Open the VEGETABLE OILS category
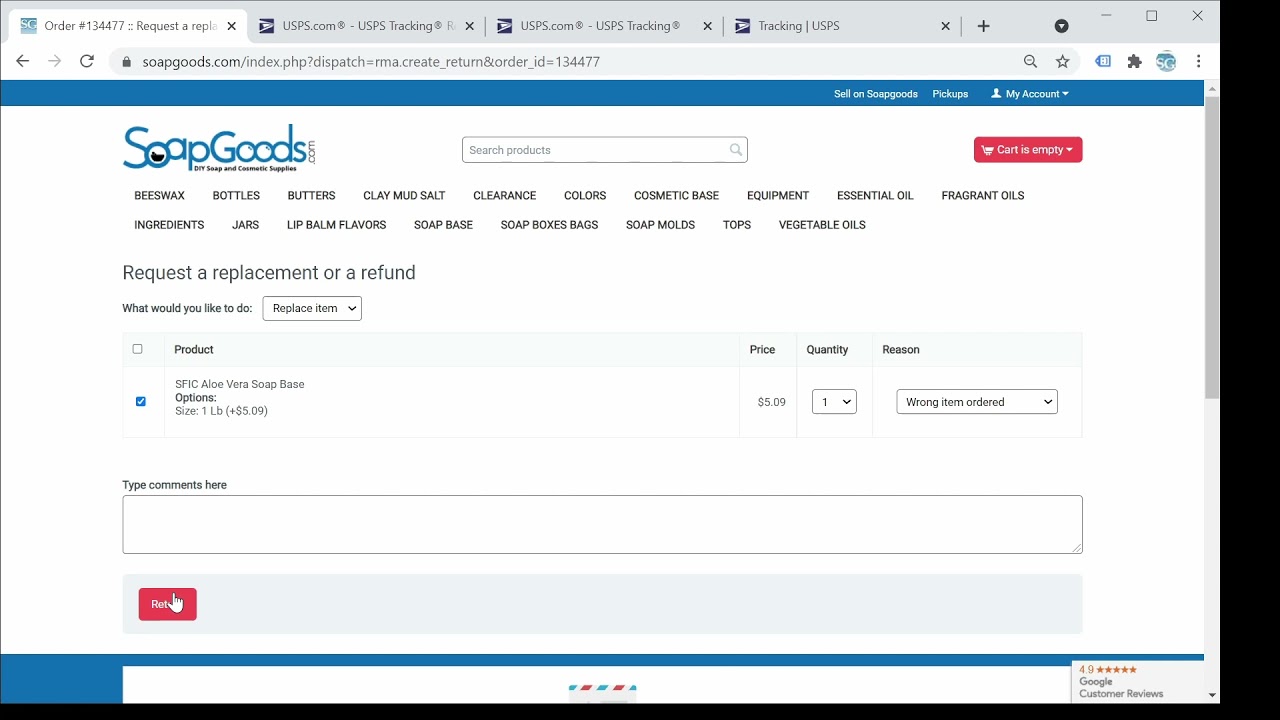 822,225
